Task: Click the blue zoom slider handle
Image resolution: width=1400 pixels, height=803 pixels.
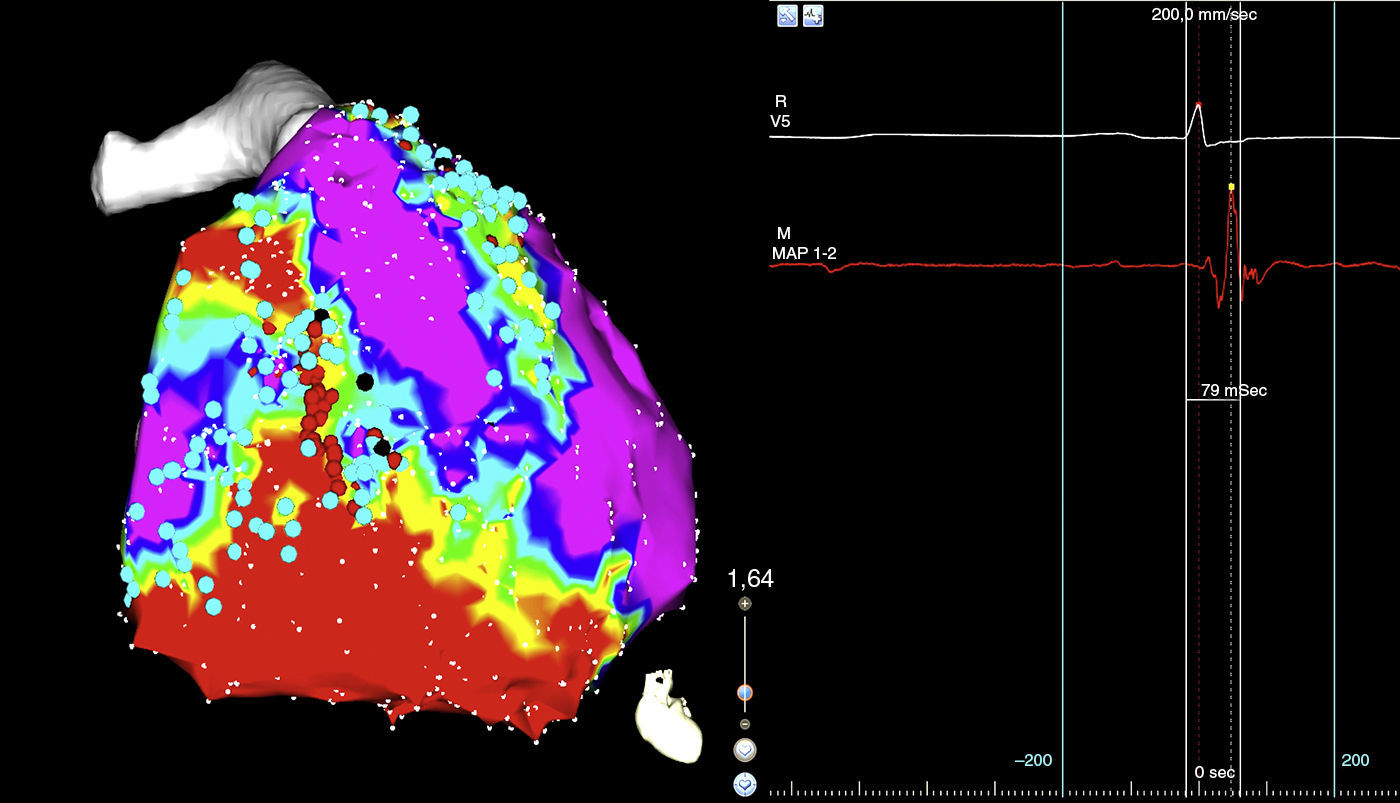Action: click(745, 692)
